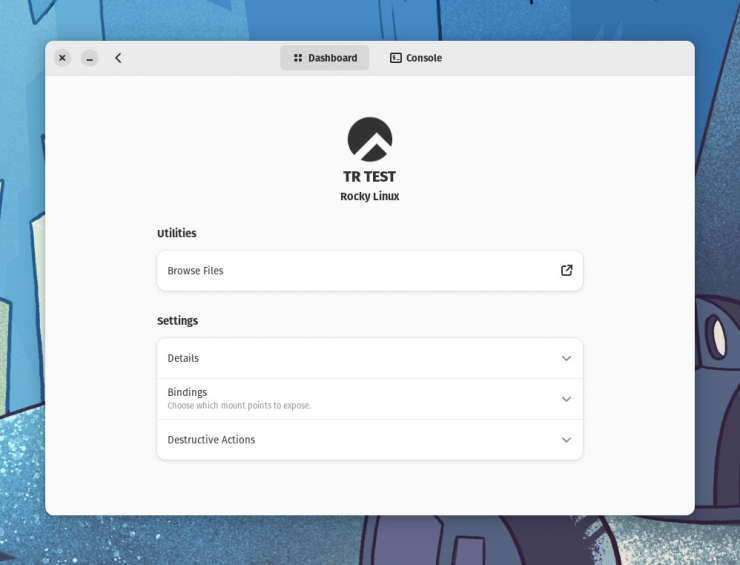740x565 pixels.
Task: Minimize the window using the dash button
Action: 90,58
